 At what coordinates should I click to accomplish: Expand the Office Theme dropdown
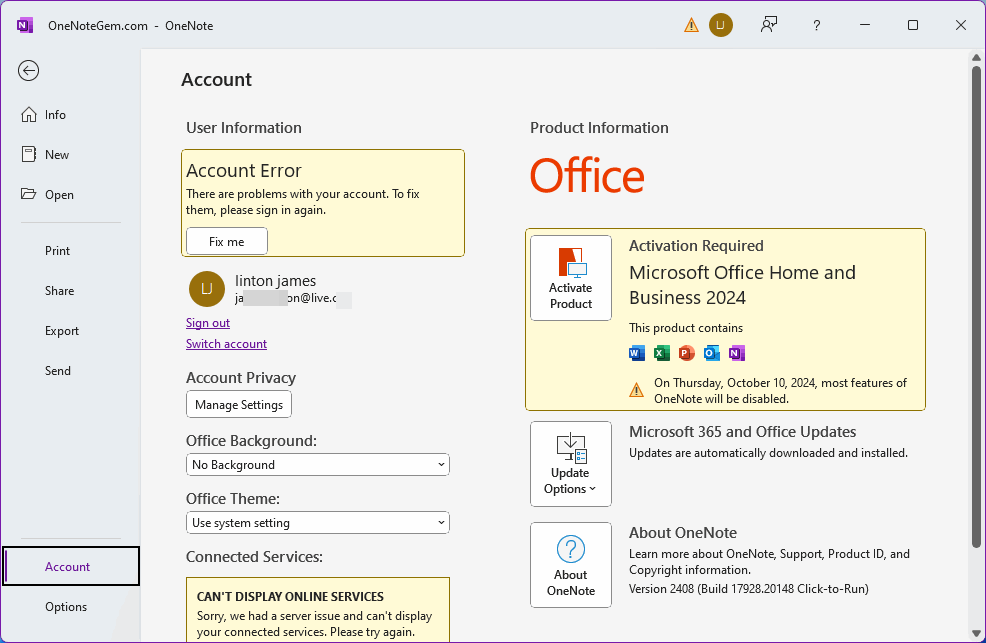[x=318, y=522]
